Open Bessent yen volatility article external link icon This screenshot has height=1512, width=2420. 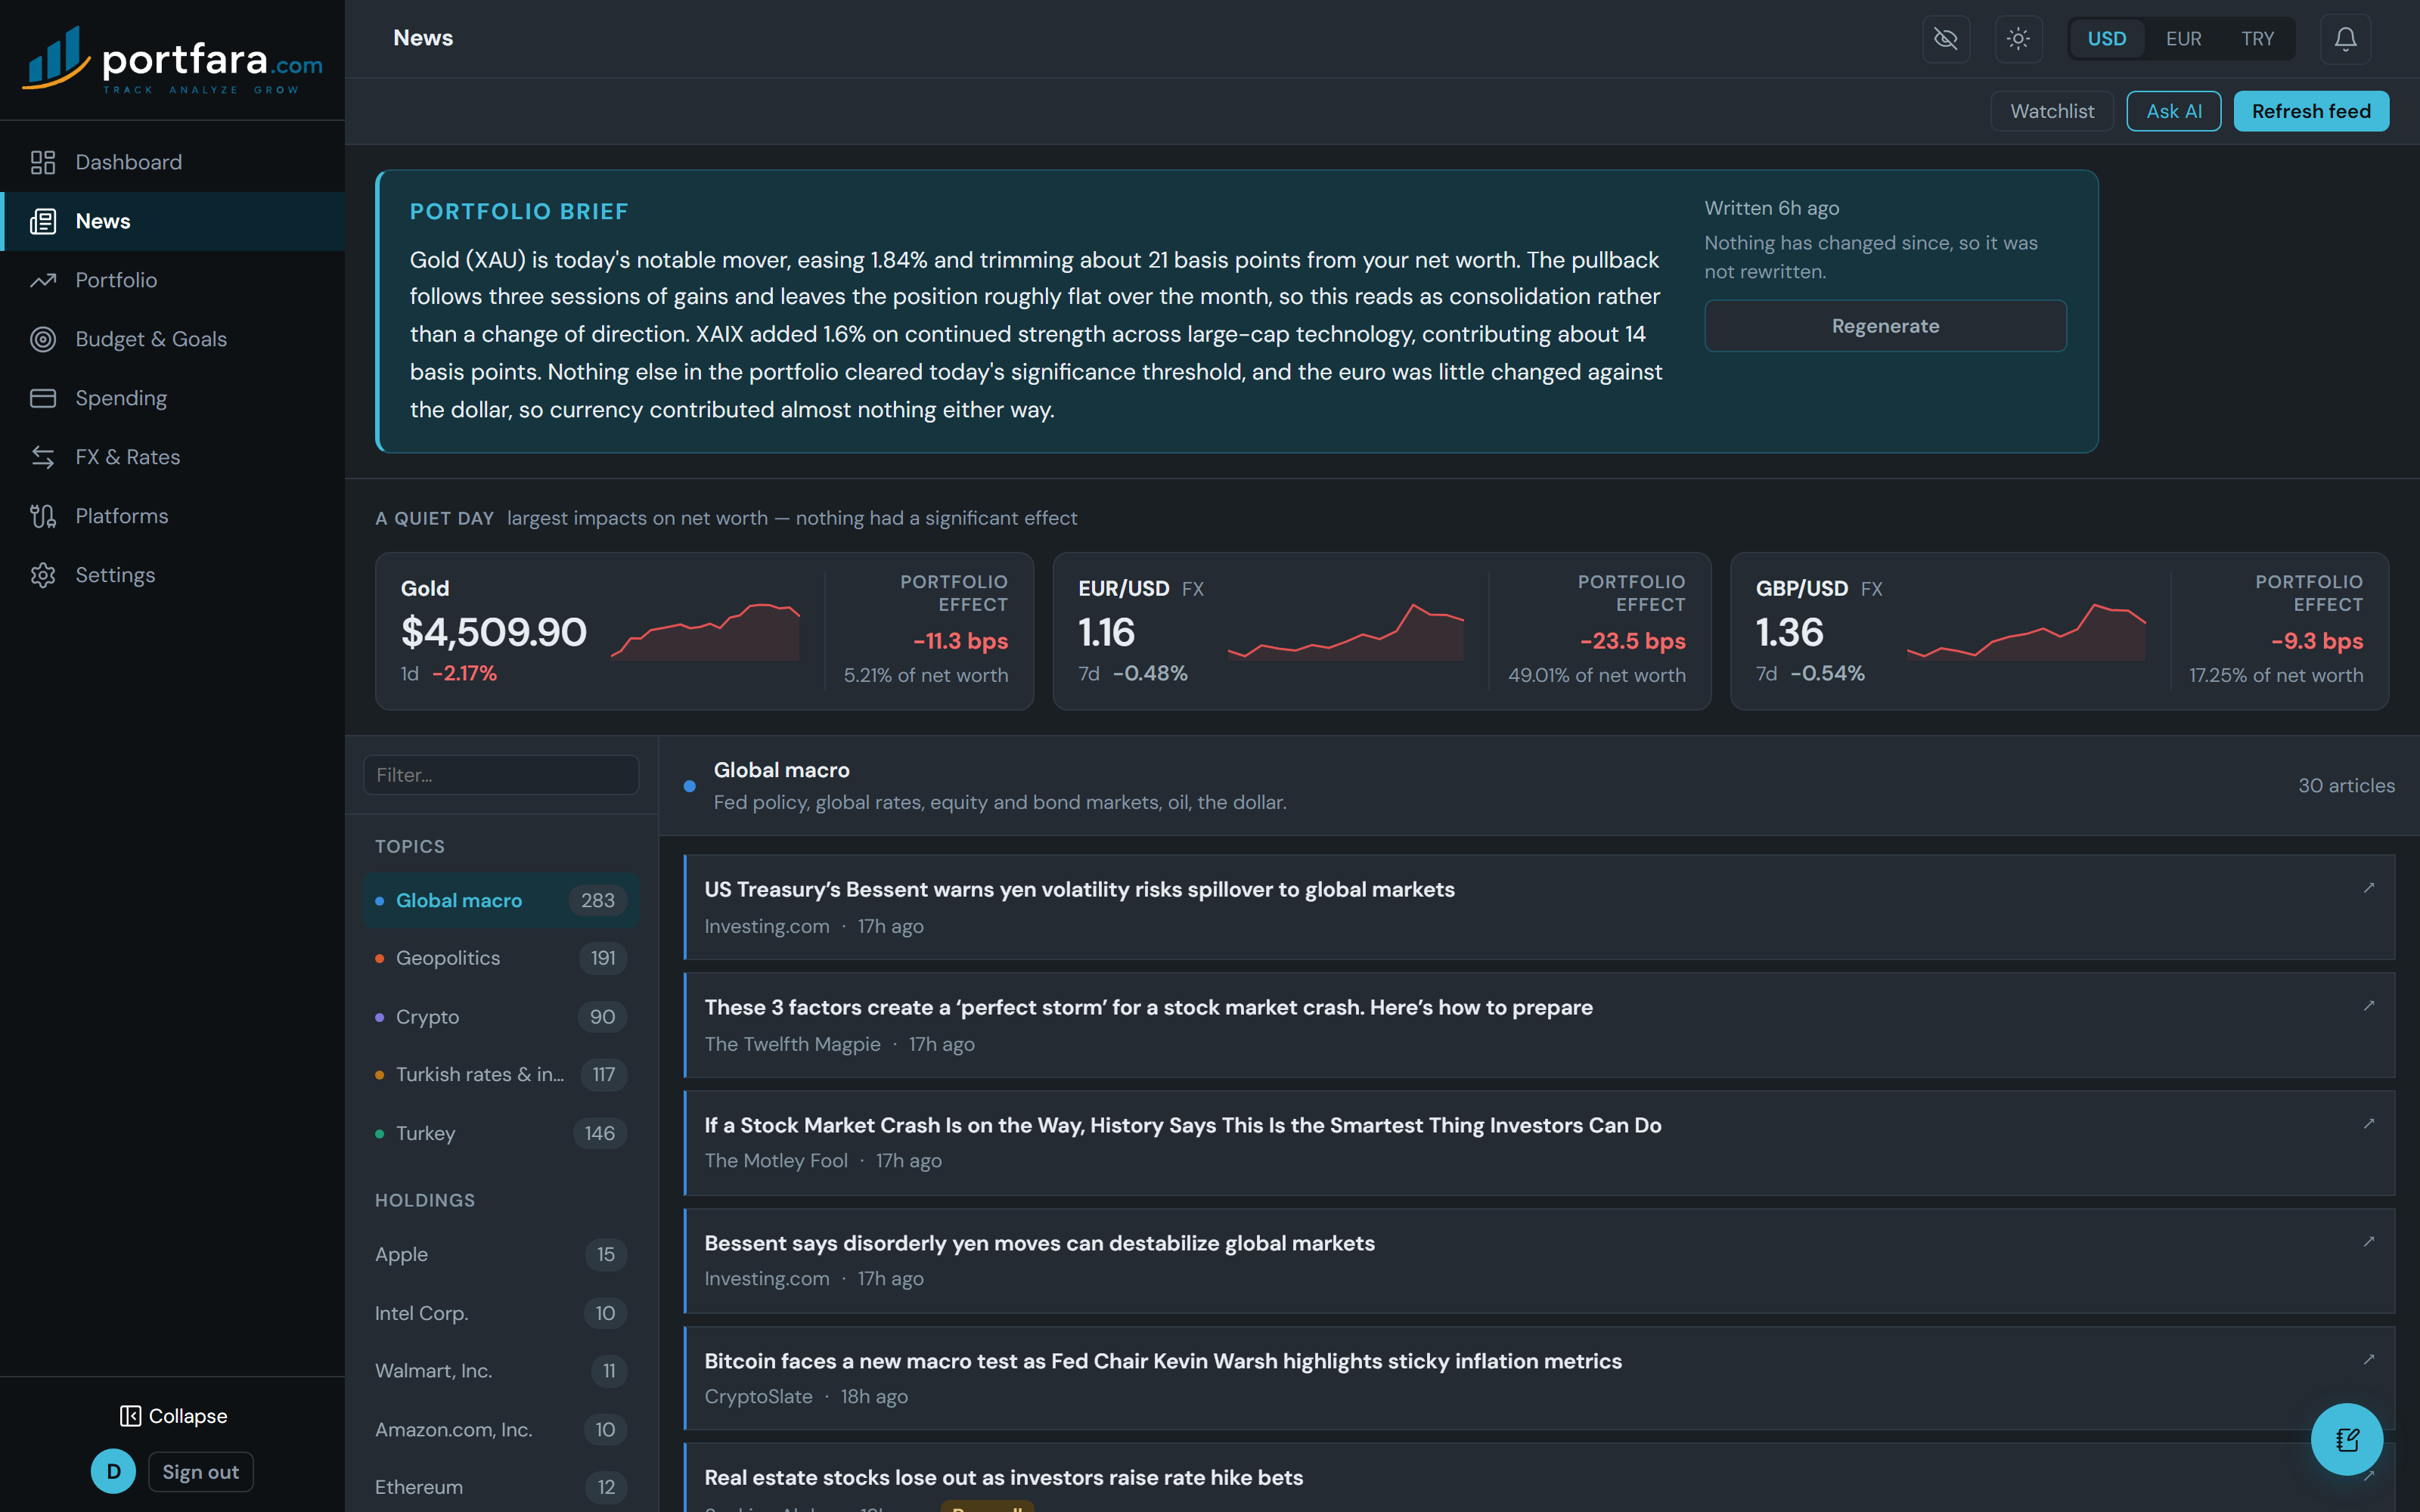pyautogui.click(x=2369, y=888)
